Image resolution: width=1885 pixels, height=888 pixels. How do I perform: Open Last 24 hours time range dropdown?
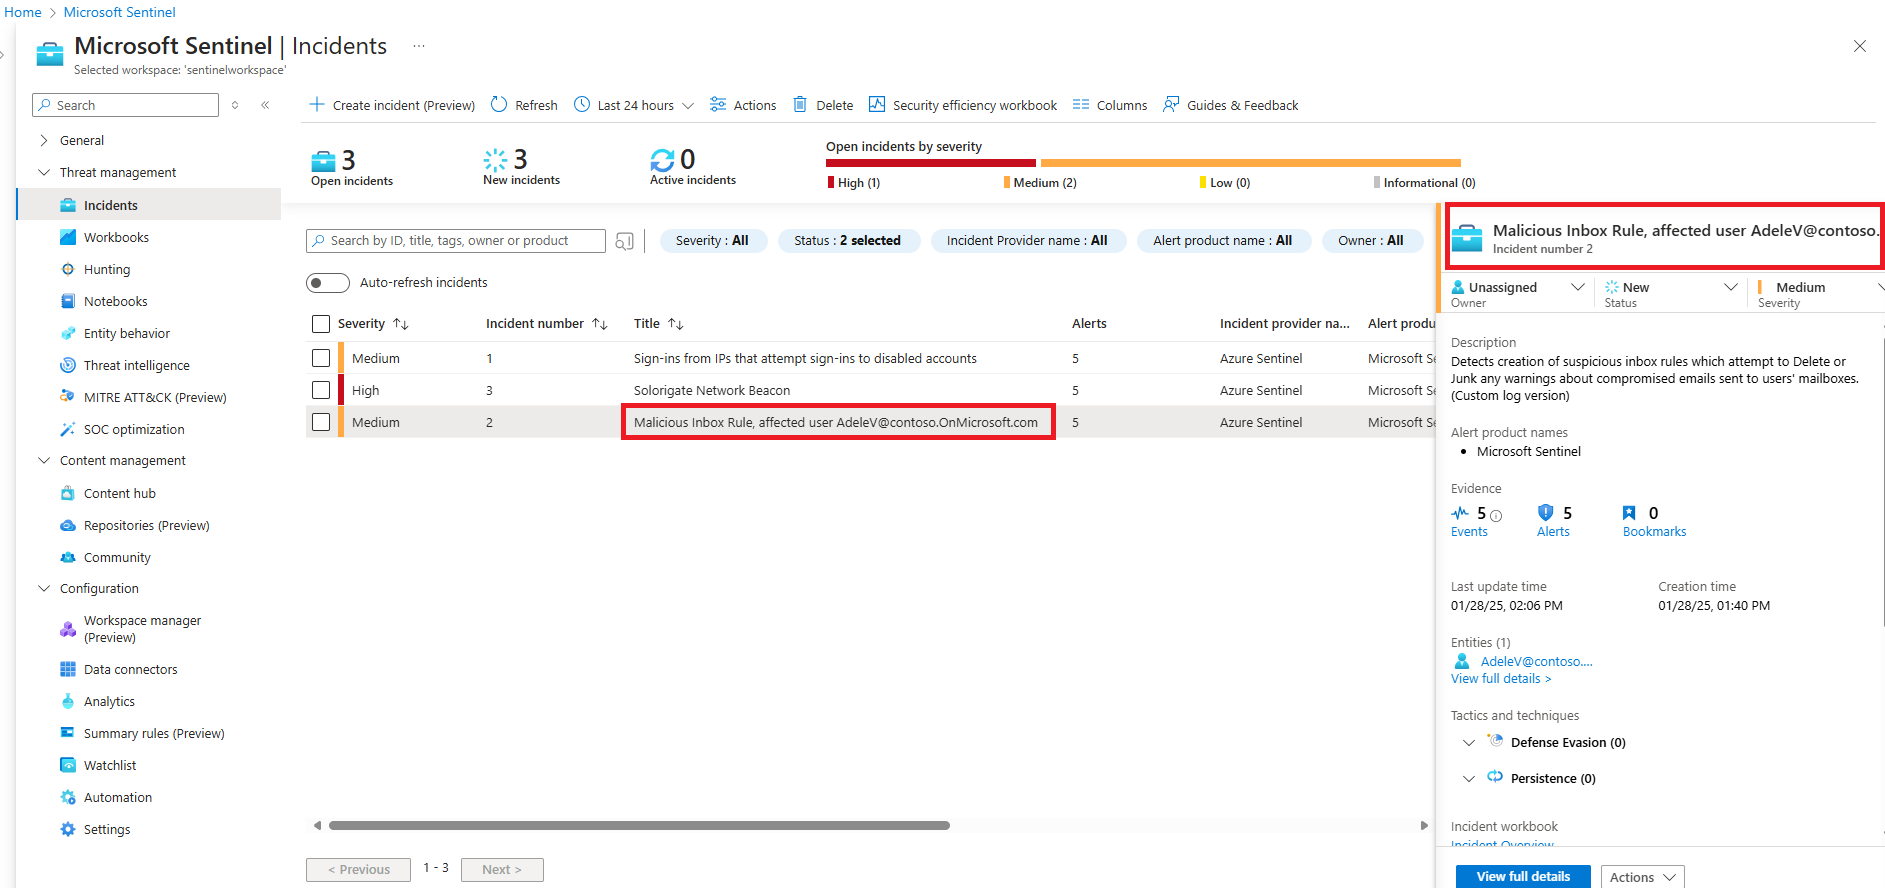(x=634, y=105)
